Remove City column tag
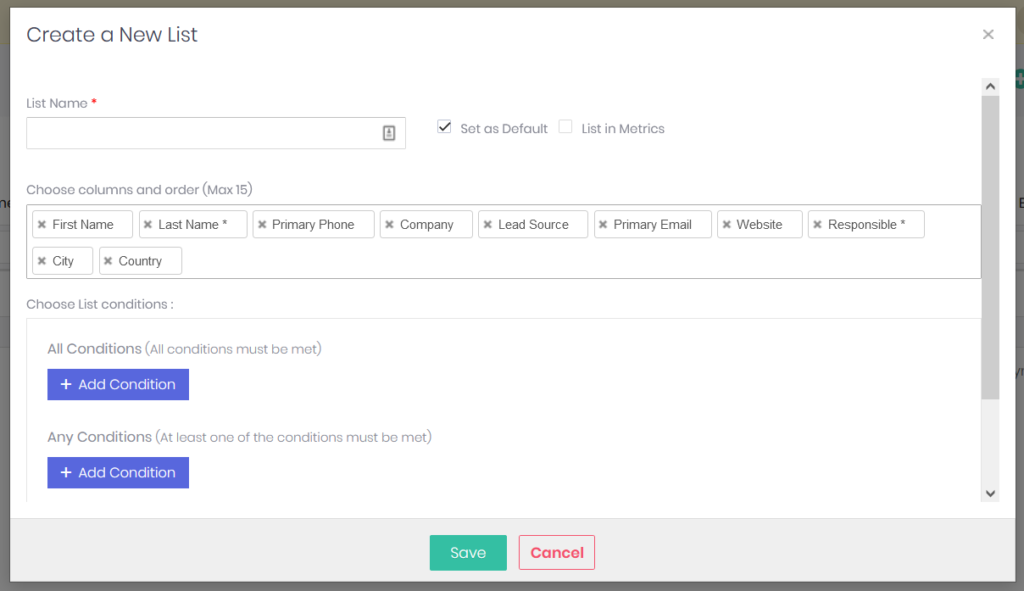The height and width of the screenshot is (591, 1024). (42, 261)
